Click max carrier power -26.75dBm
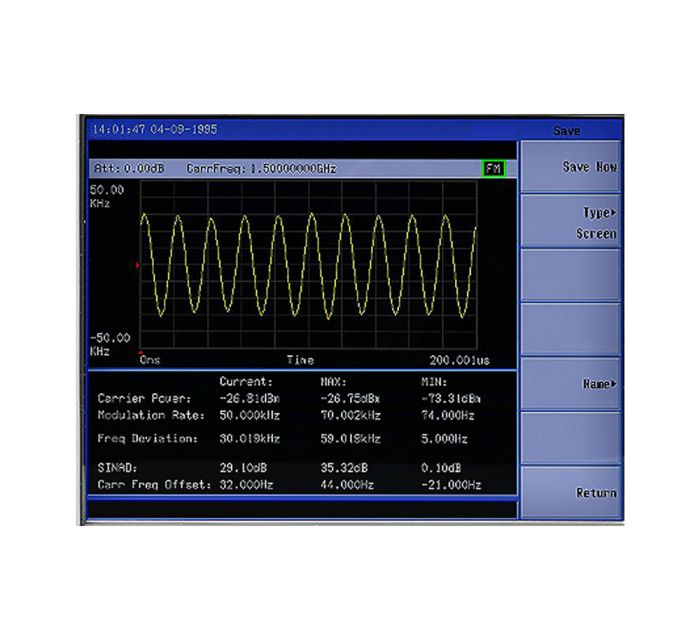700x640 pixels. pyautogui.click(x=350, y=398)
